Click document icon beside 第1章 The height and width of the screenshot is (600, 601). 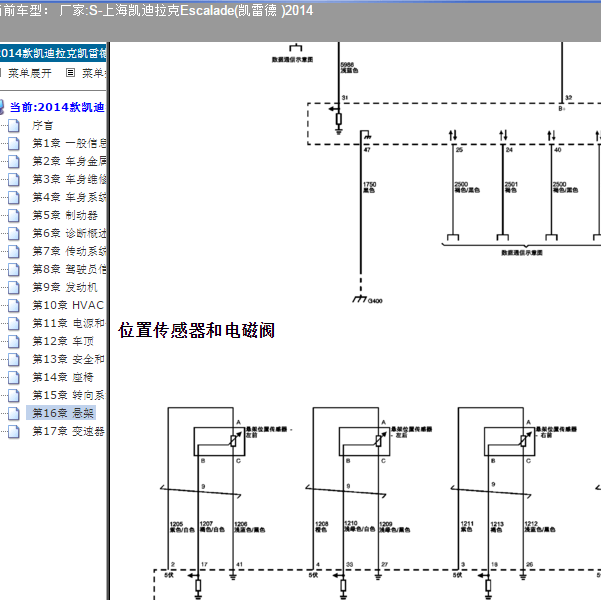click(x=14, y=144)
